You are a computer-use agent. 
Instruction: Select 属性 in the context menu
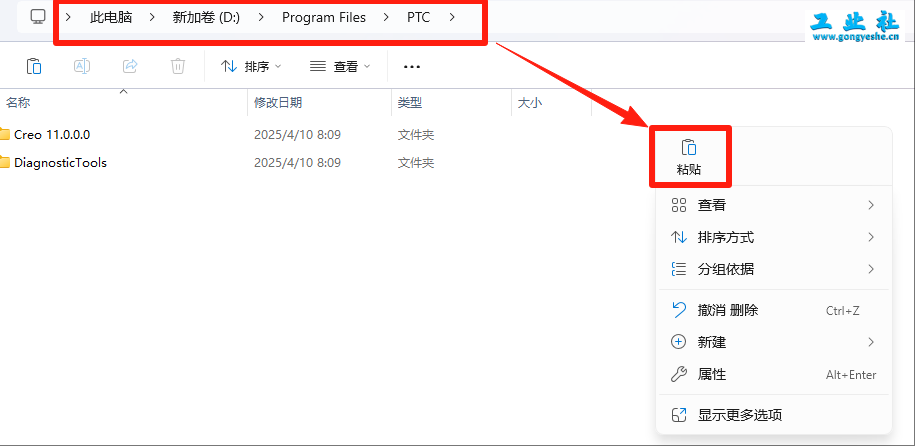click(774, 374)
